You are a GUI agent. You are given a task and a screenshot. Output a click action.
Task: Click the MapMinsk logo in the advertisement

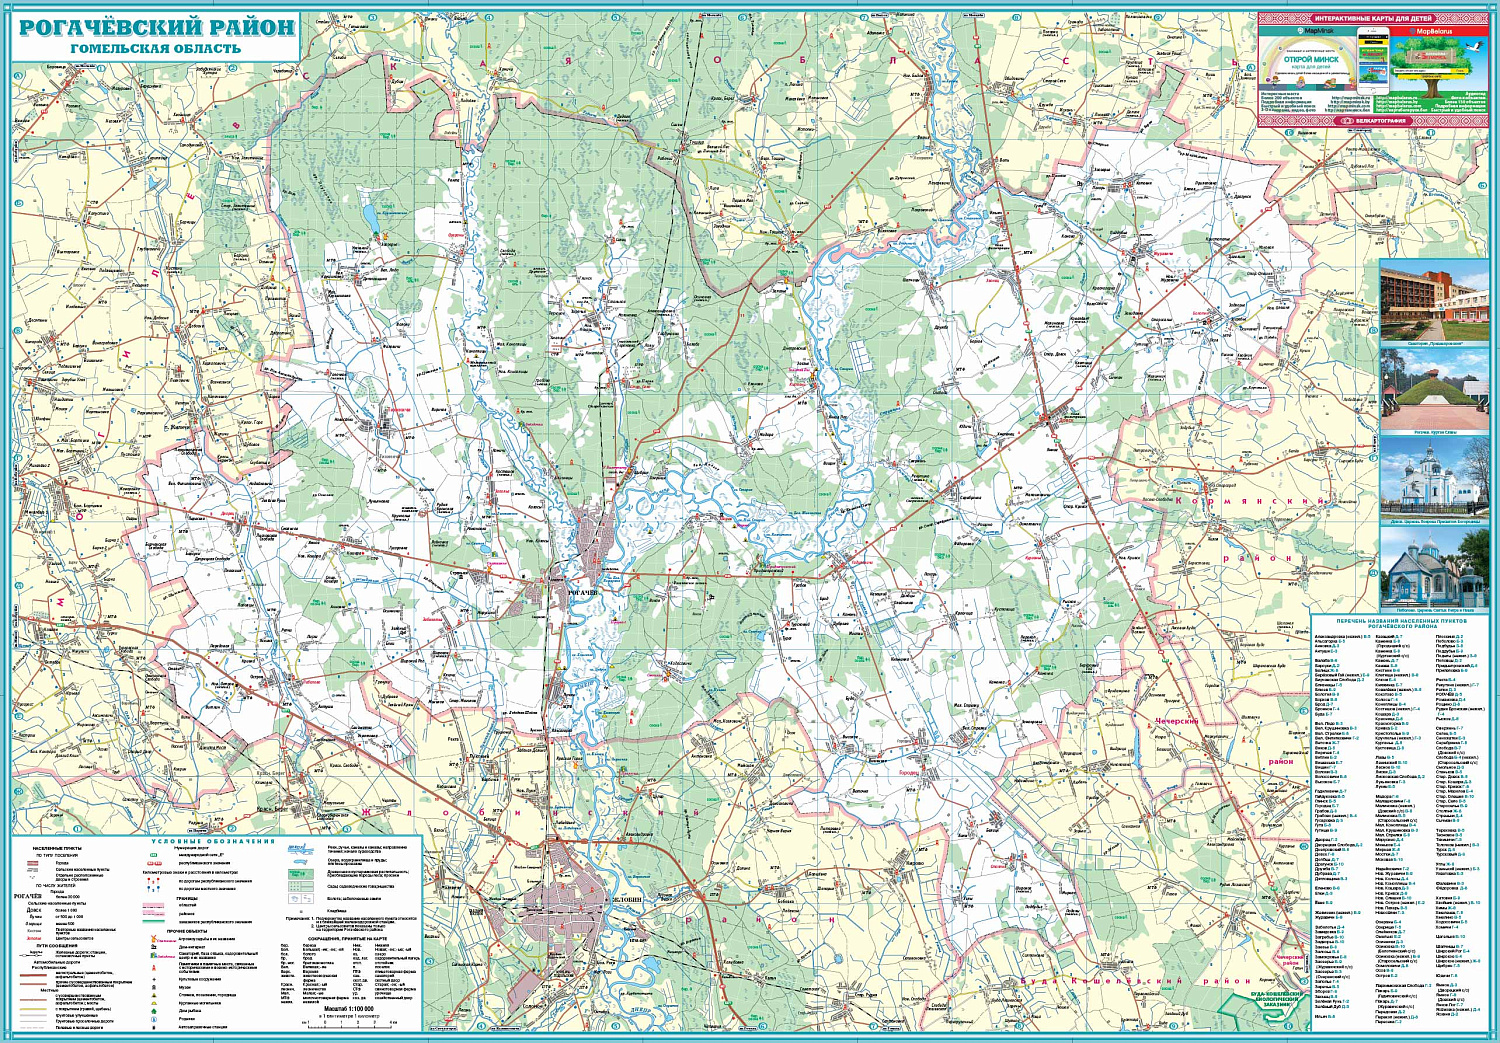(1316, 31)
